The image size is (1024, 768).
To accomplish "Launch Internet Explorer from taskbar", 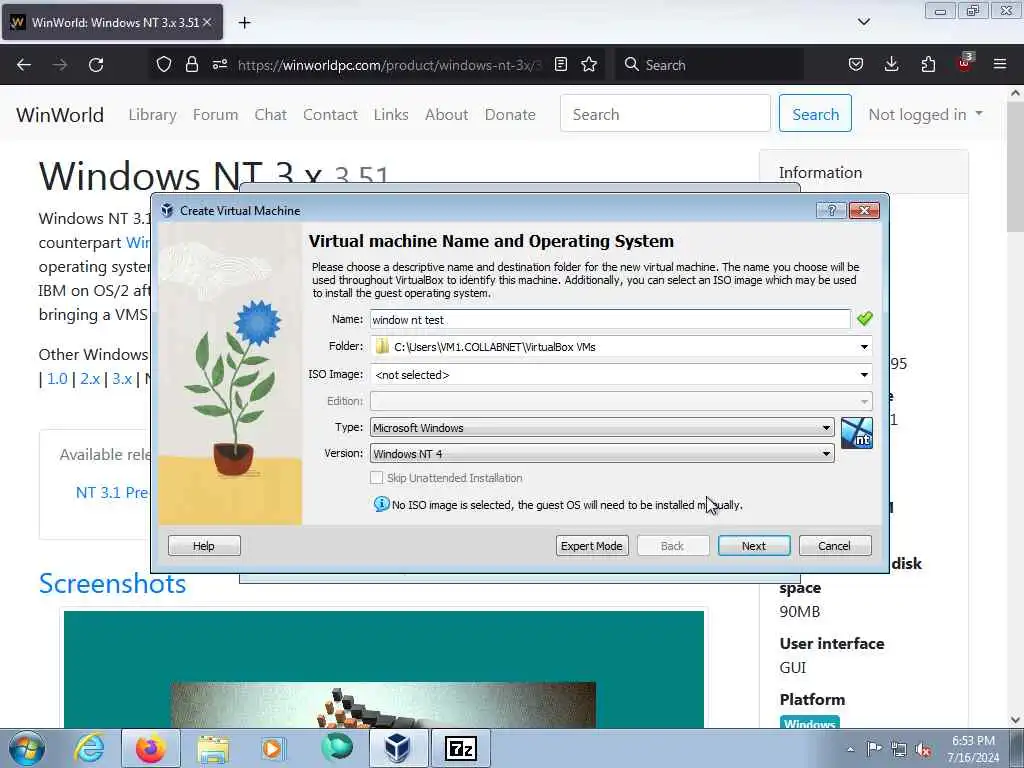I will pos(89,748).
